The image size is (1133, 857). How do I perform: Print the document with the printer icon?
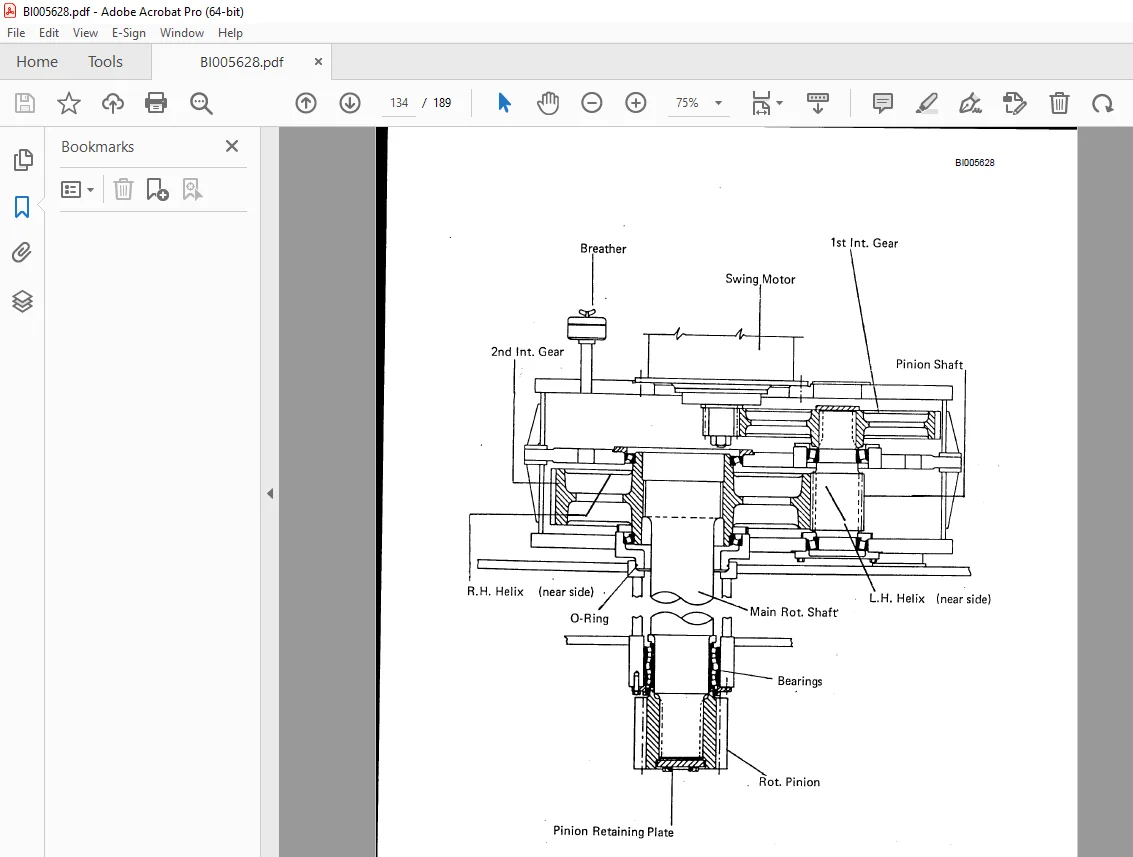156,103
